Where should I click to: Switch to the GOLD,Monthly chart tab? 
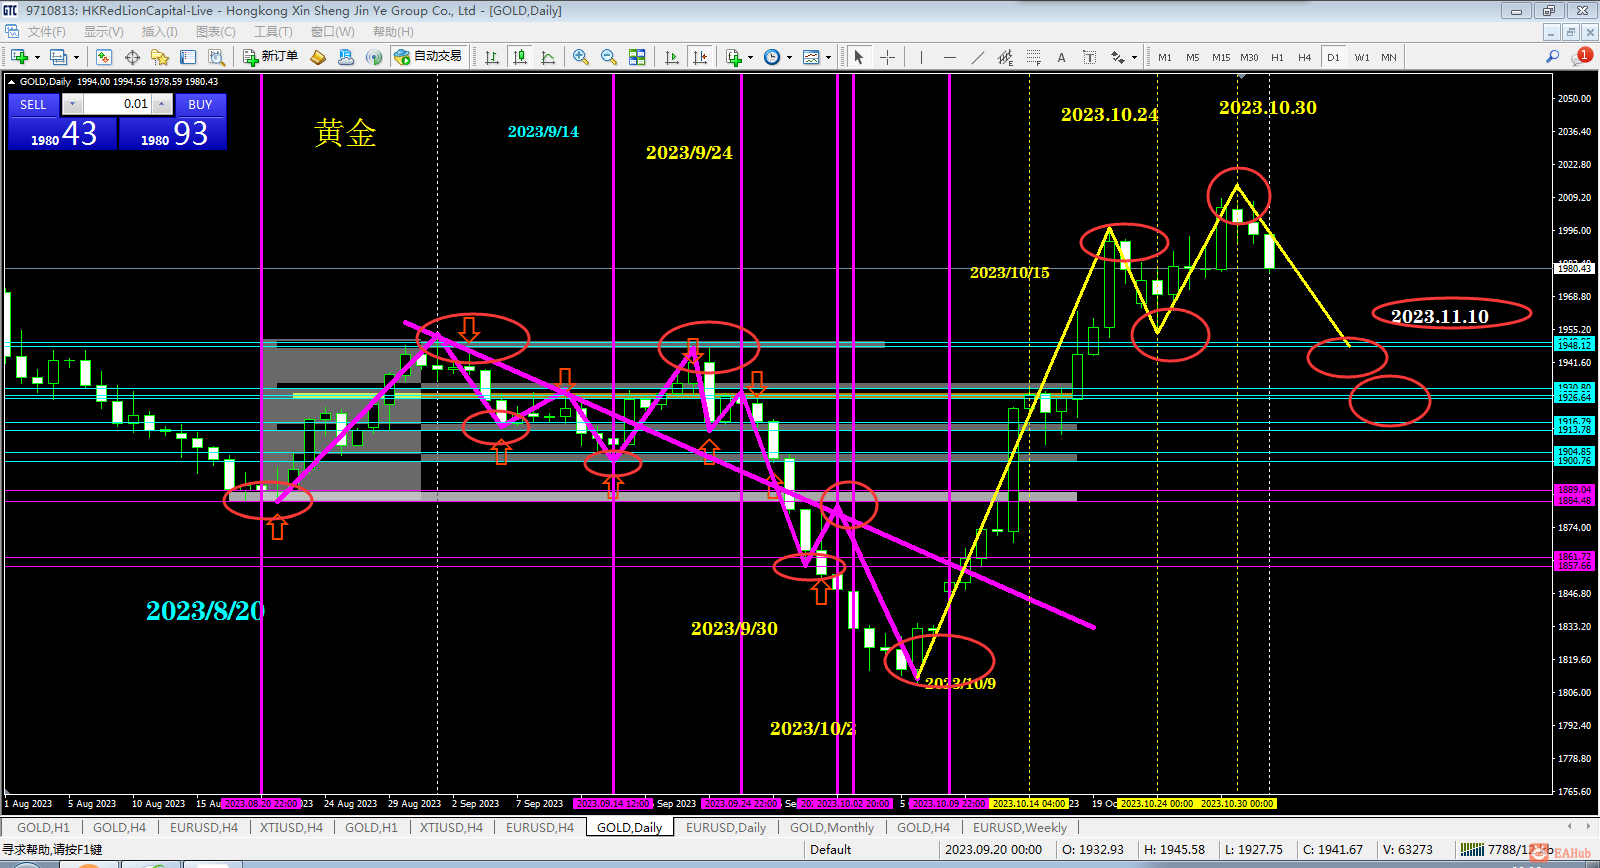(x=832, y=827)
